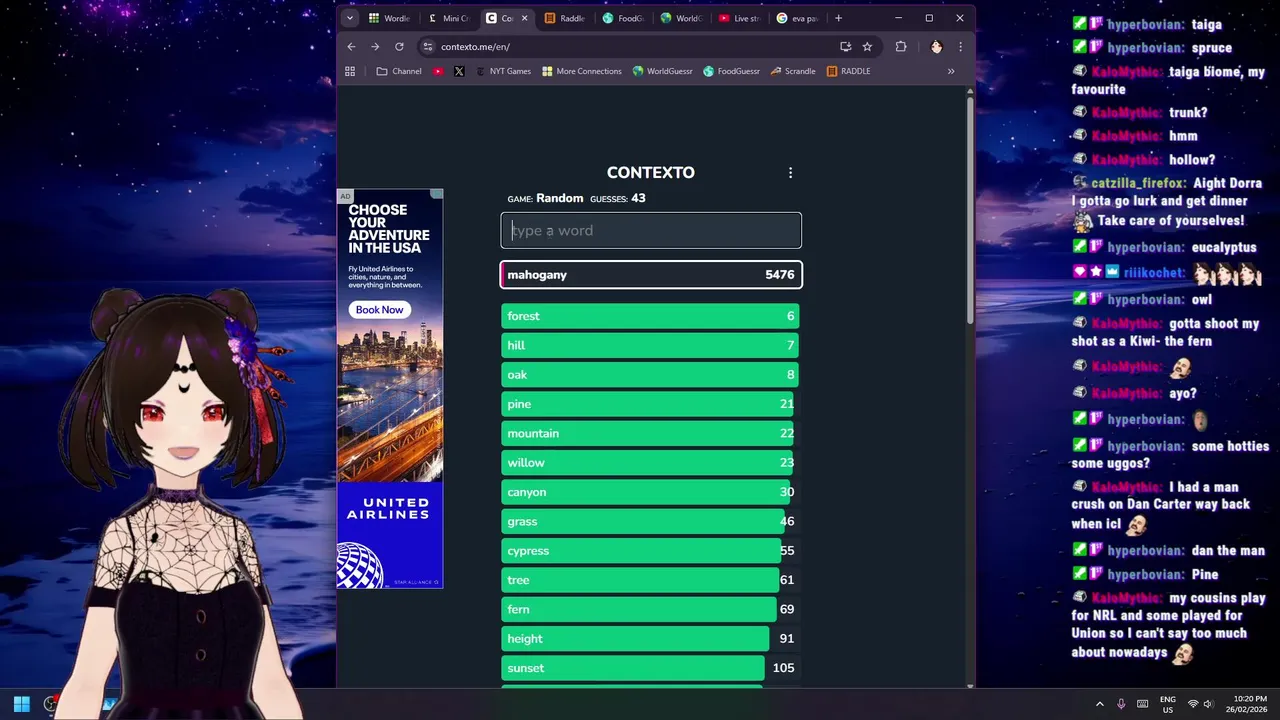Screen dimensions: 1280x720
Task: Show hidden system tray icons
Action: [x=1099, y=704]
